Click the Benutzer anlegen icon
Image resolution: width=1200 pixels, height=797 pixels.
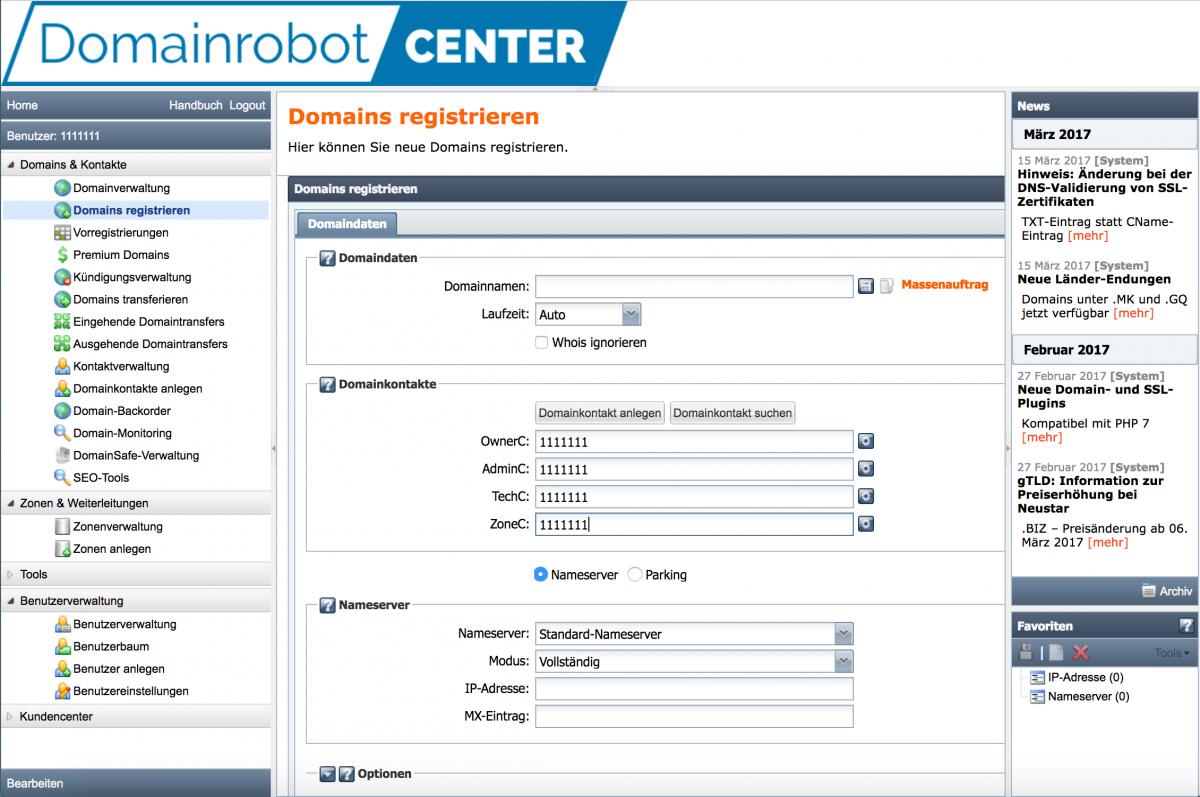(62, 669)
